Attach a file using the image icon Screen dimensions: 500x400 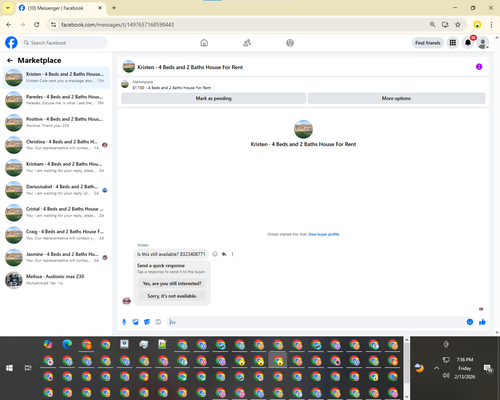(135, 322)
